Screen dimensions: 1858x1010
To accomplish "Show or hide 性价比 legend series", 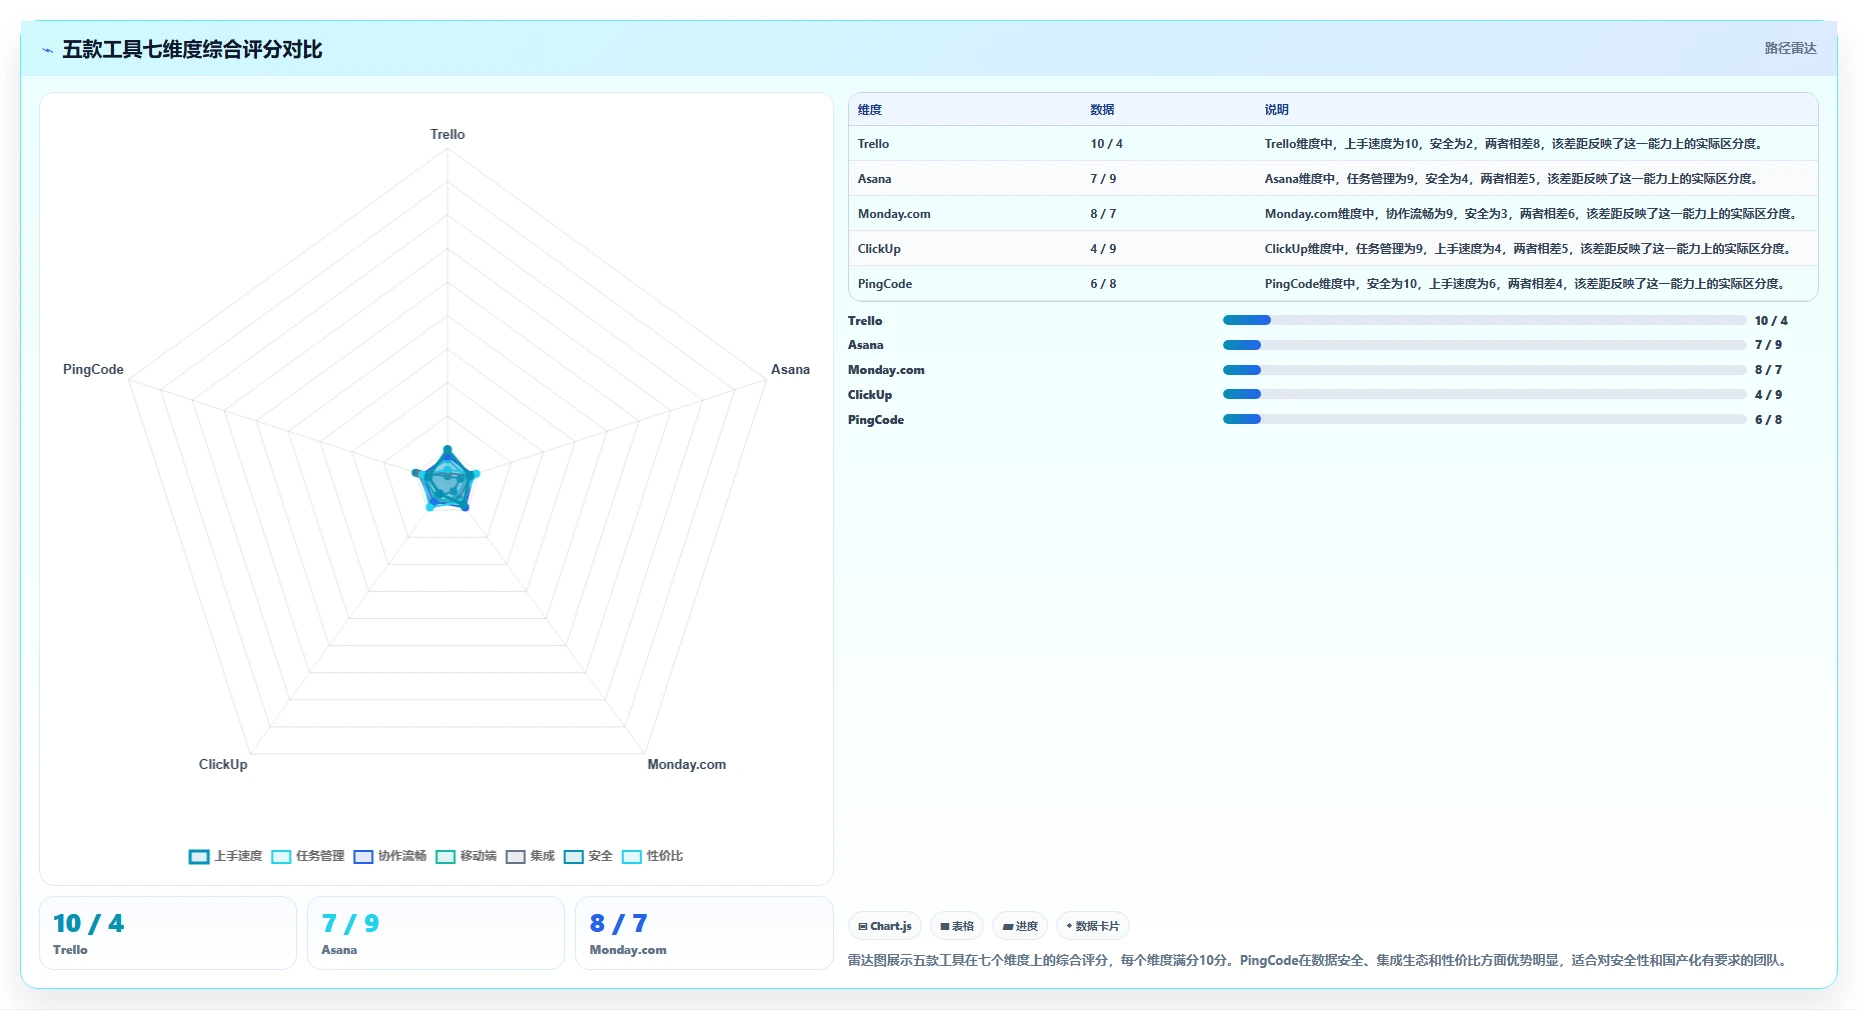I will (x=652, y=856).
